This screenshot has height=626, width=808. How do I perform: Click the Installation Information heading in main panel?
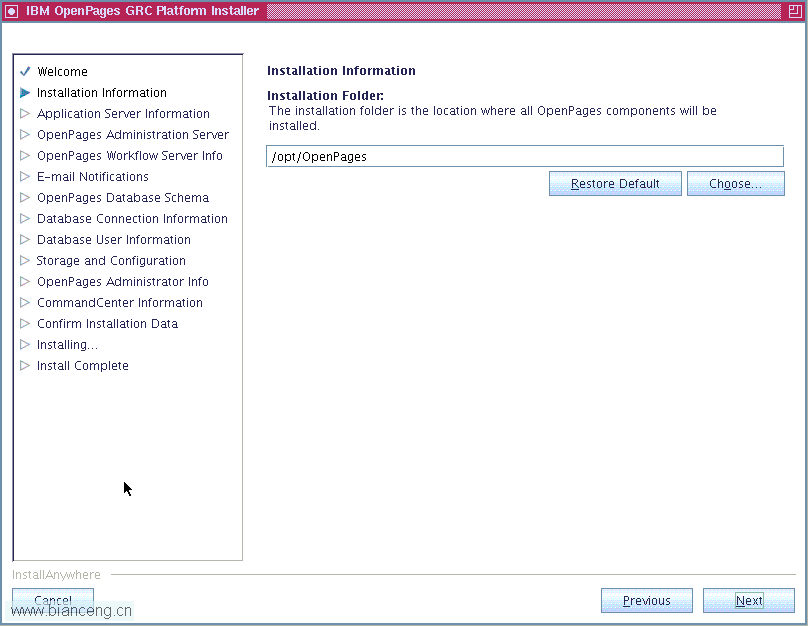pos(341,71)
